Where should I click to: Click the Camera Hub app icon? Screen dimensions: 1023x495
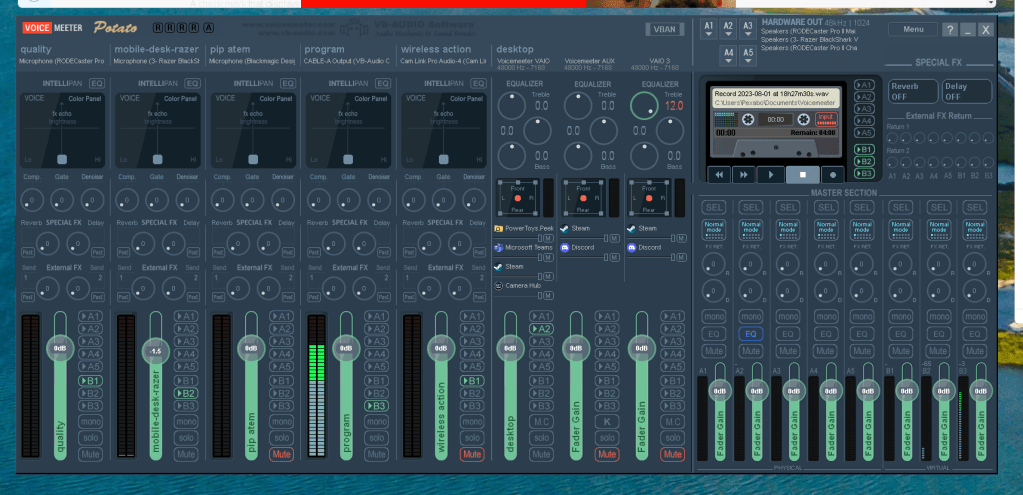coord(498,286)
